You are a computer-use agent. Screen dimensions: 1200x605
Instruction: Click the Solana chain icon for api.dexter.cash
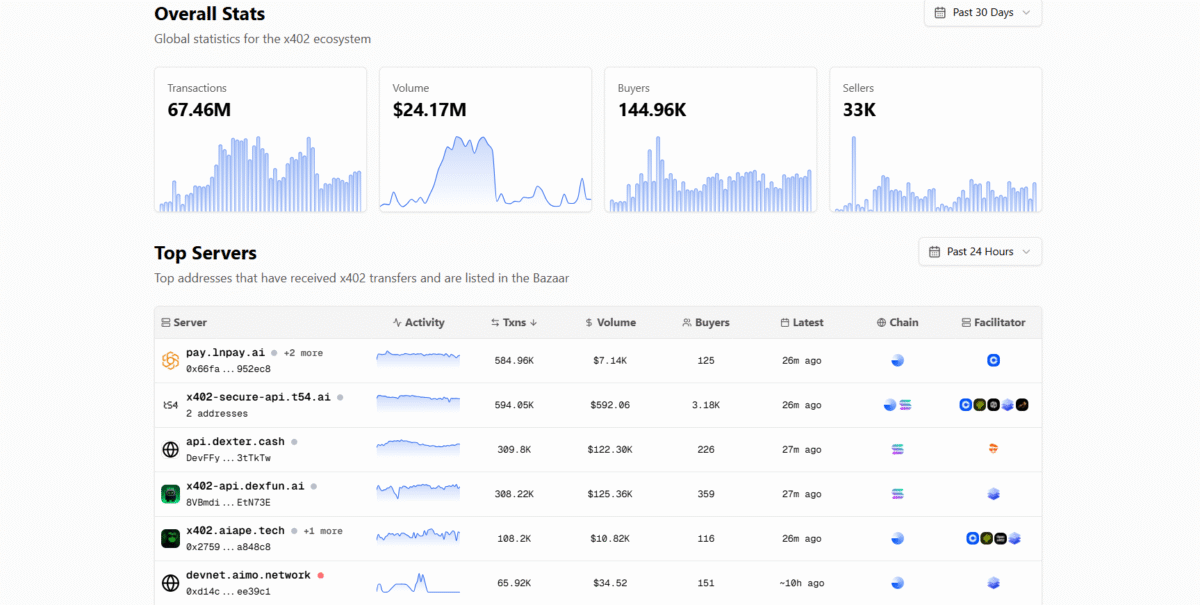click(x=897, y=449)
